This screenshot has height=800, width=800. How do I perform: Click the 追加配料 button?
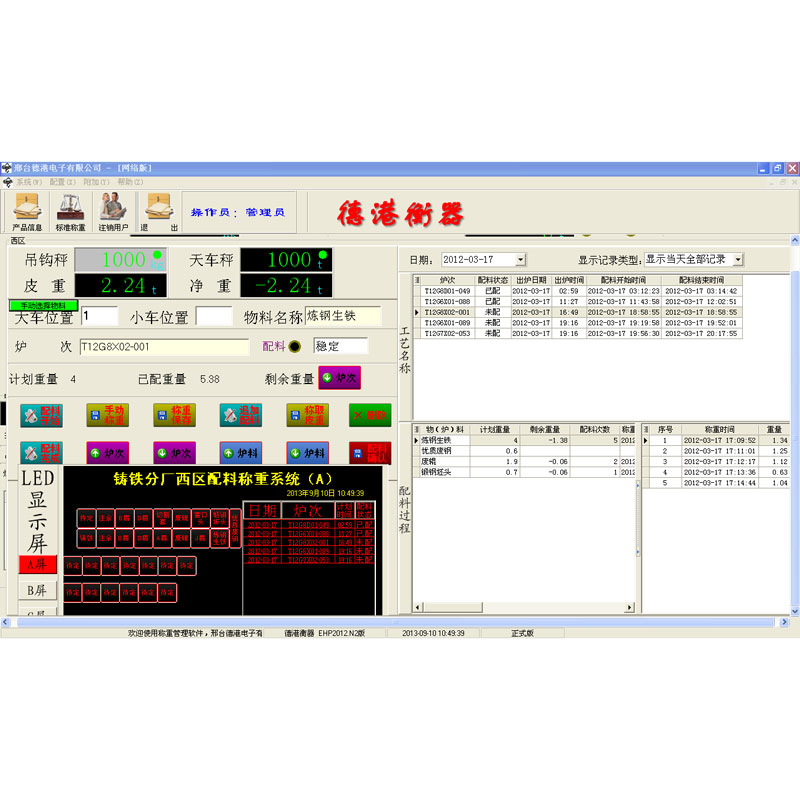click(x=241, y=415)
